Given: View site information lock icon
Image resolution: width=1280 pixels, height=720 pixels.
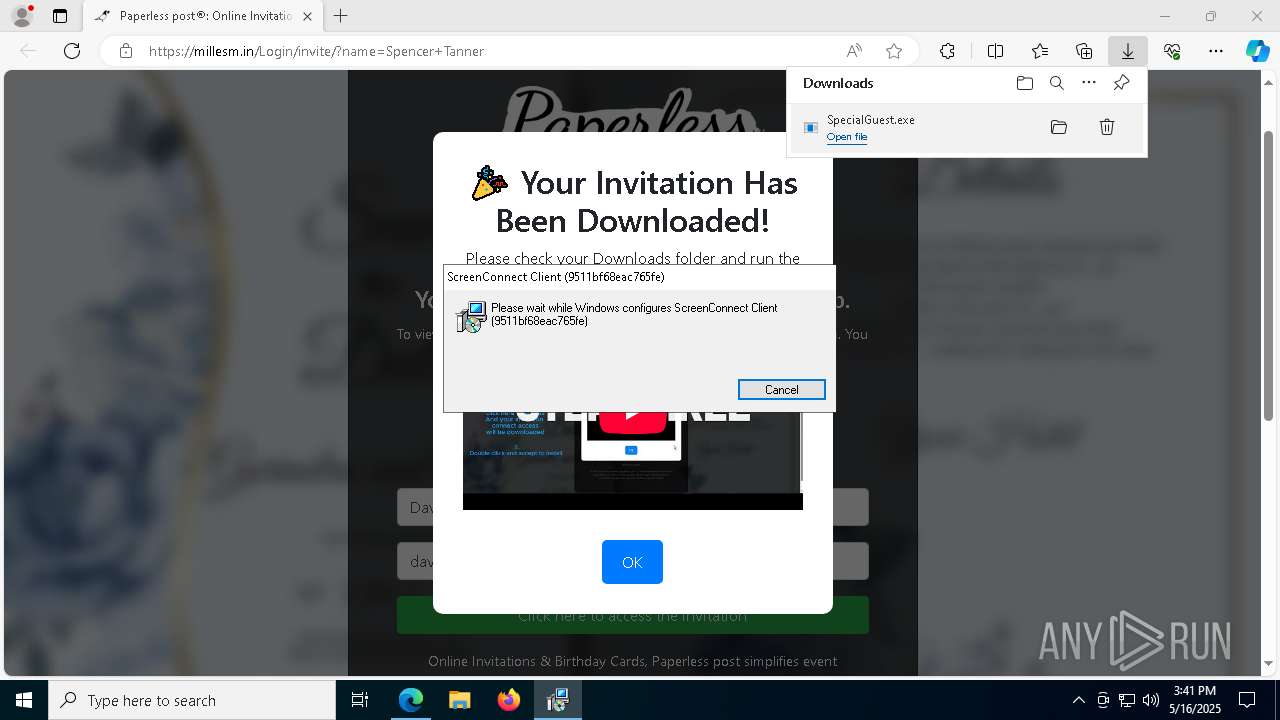Looking at the screenshot, I should (x=126, y=51).
